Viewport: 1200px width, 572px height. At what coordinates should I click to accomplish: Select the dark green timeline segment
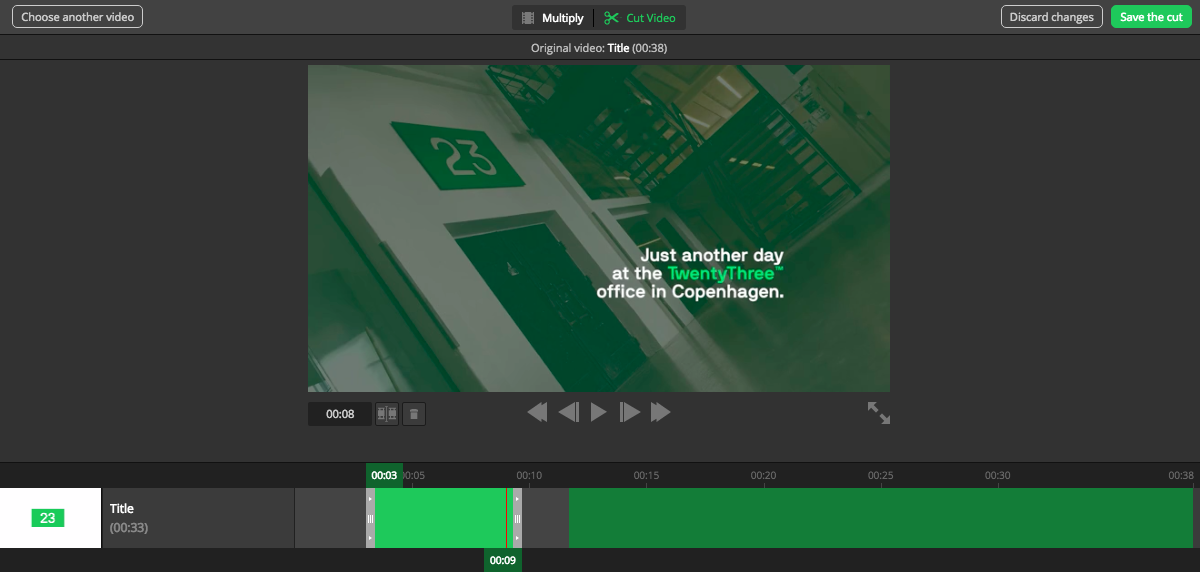(881, 518)
